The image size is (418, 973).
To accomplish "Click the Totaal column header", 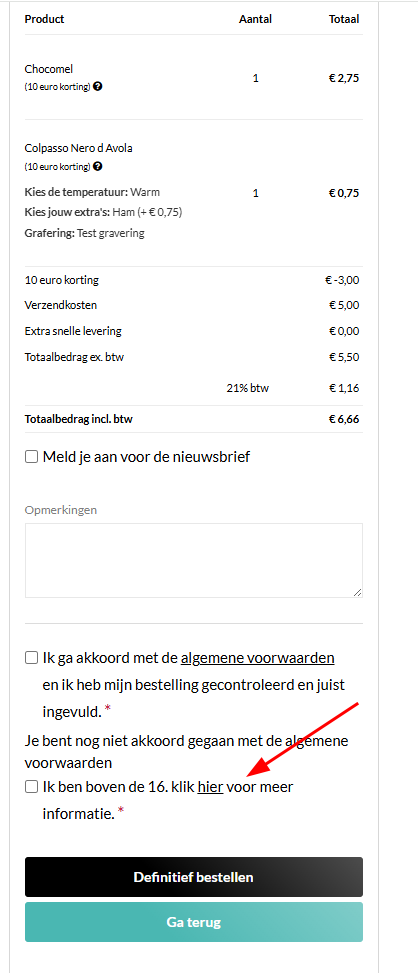I will [x=344, y=19].
